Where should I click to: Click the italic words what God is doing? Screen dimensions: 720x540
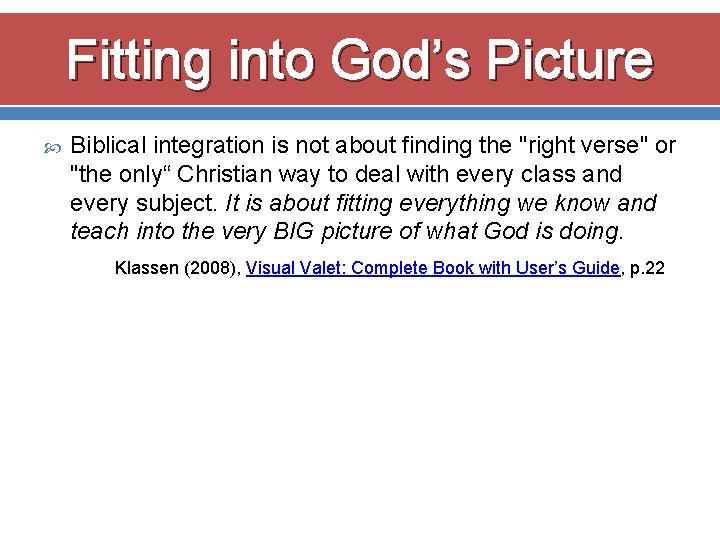[523, 231]
